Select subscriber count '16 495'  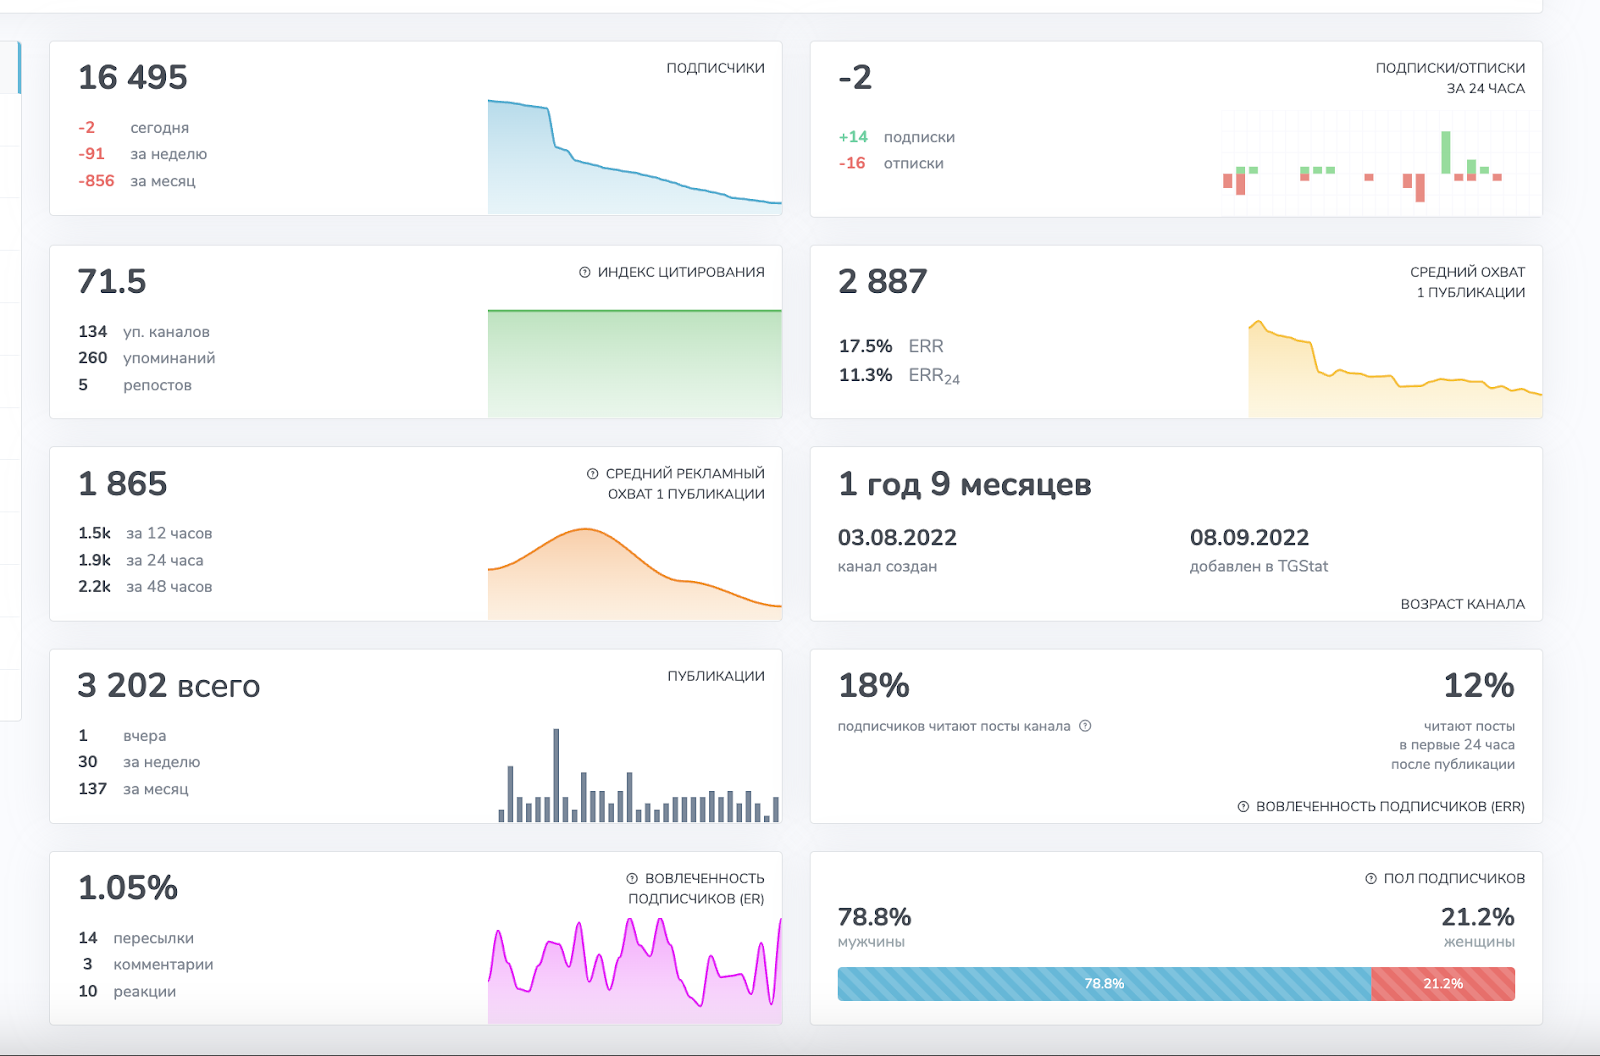(x=133, y=77)
